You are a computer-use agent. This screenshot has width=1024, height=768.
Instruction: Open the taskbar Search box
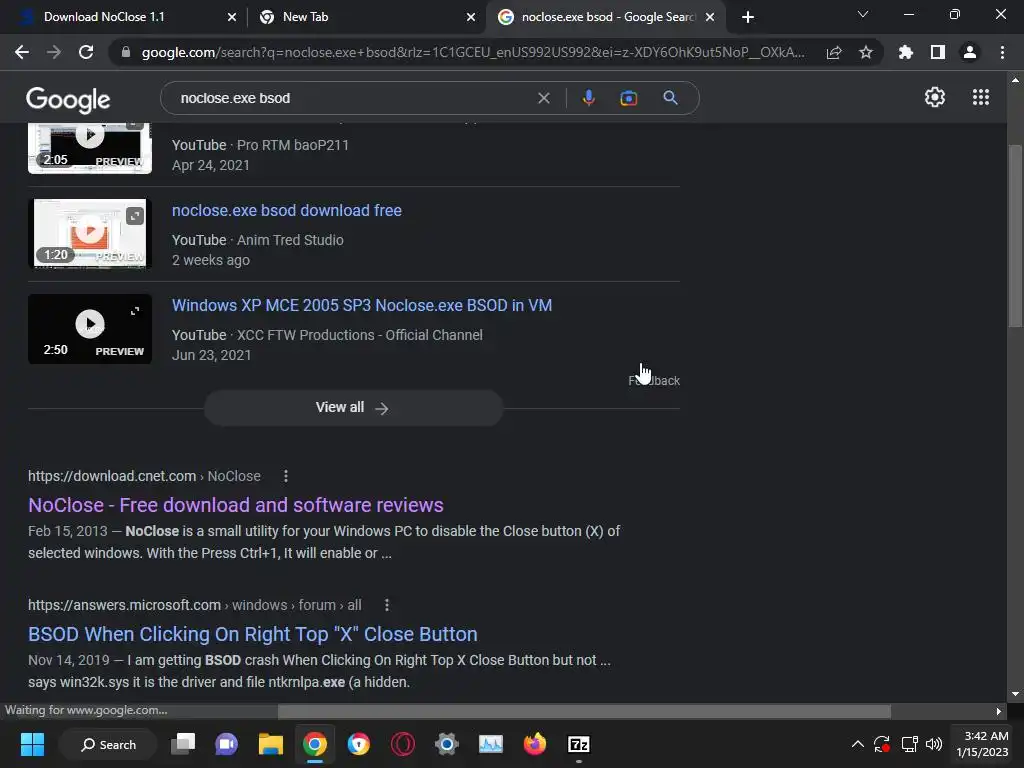108,744
